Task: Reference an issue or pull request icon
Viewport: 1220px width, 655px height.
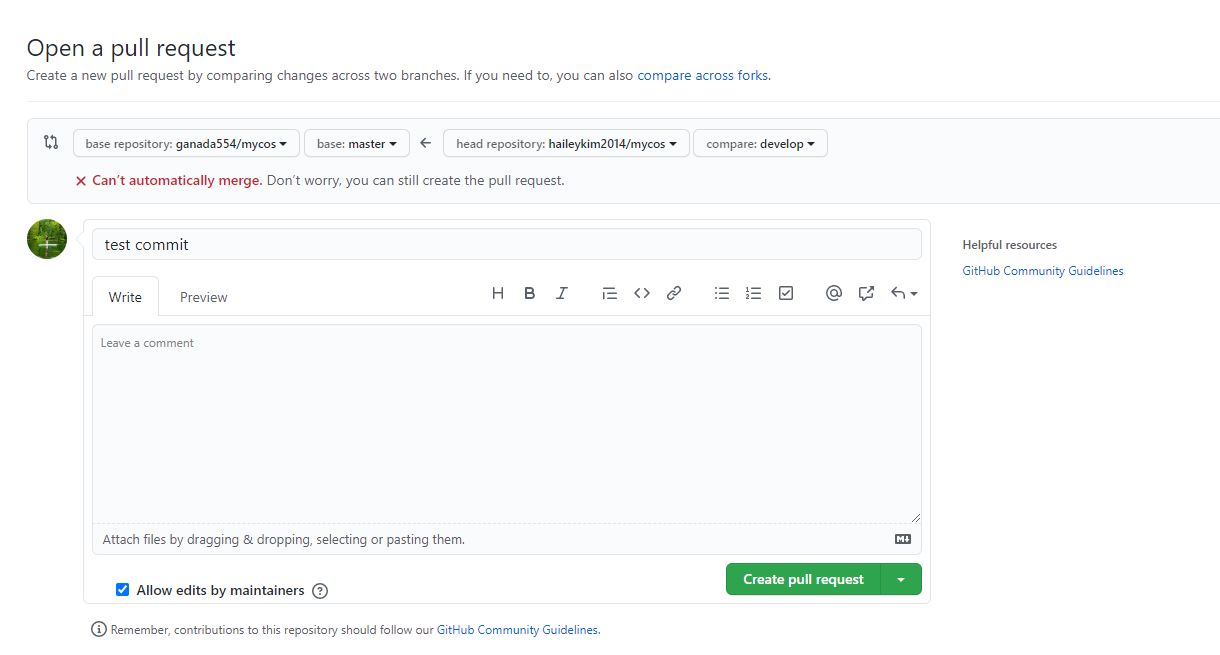Action: [866, 293]
